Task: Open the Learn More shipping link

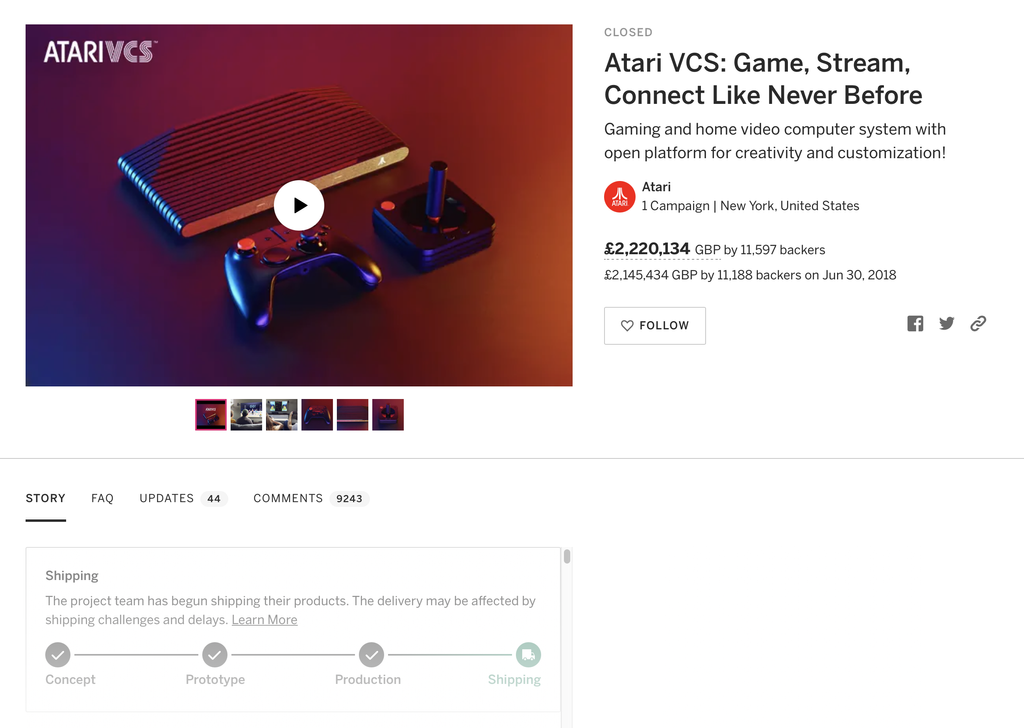Action: coord(264,620)
